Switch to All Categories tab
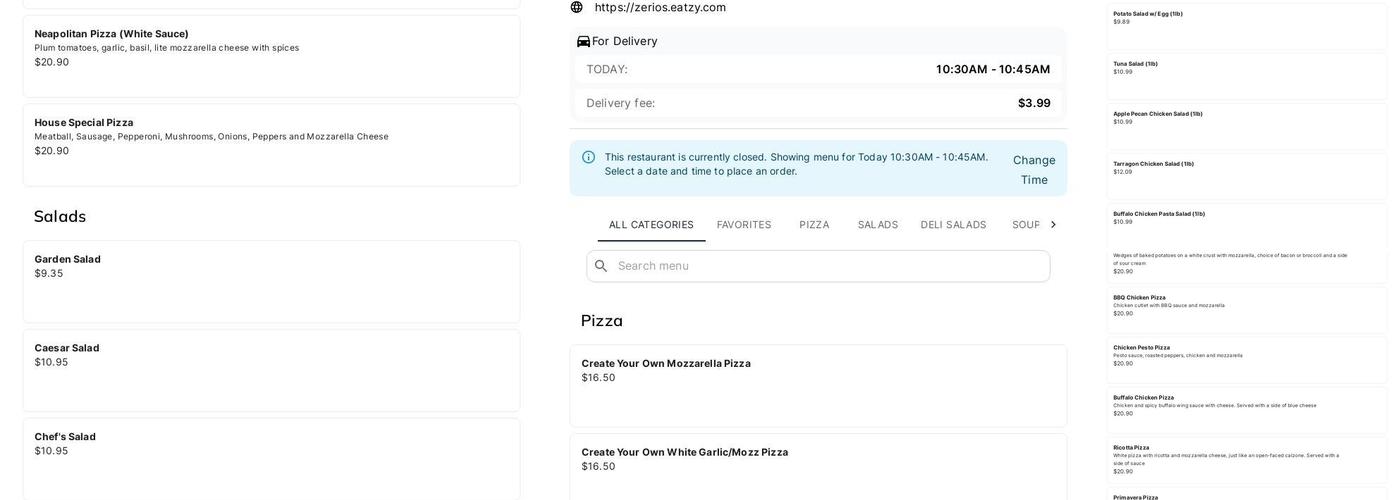Image resolution: width=1400 pixels, height=500 pixels. click(x=651, y=225)
